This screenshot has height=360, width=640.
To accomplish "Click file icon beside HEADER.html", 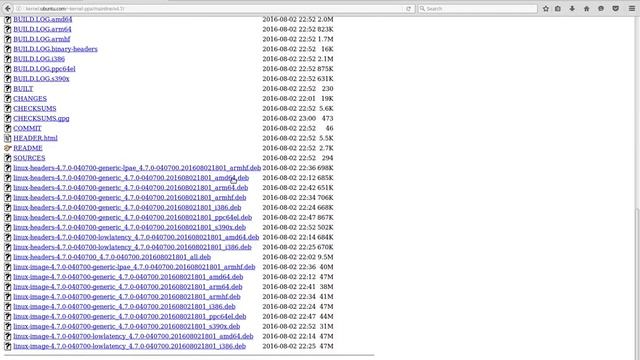I will 8,138.
